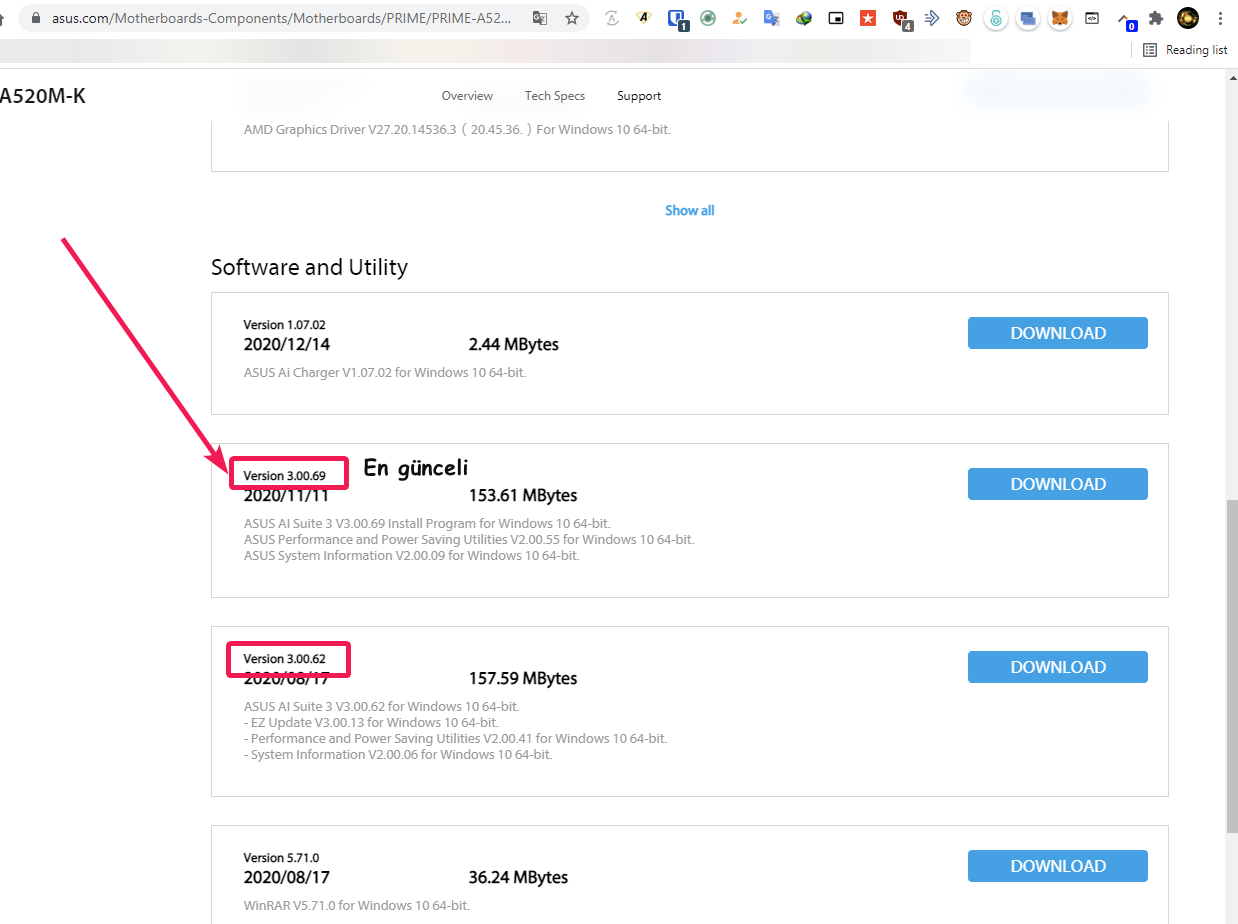Switch to the Overview tab
Screen dimensions: 1238x924
(467, 96)
